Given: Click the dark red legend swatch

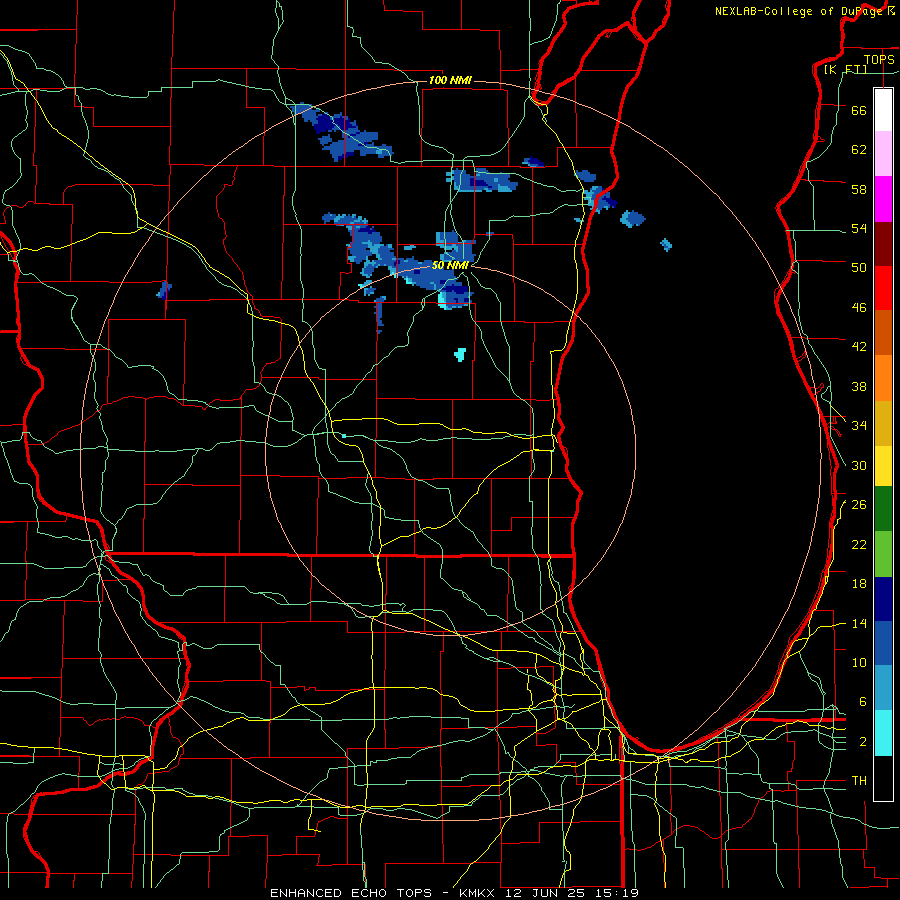Looking at the screenshot, I should tap(883, 243).
